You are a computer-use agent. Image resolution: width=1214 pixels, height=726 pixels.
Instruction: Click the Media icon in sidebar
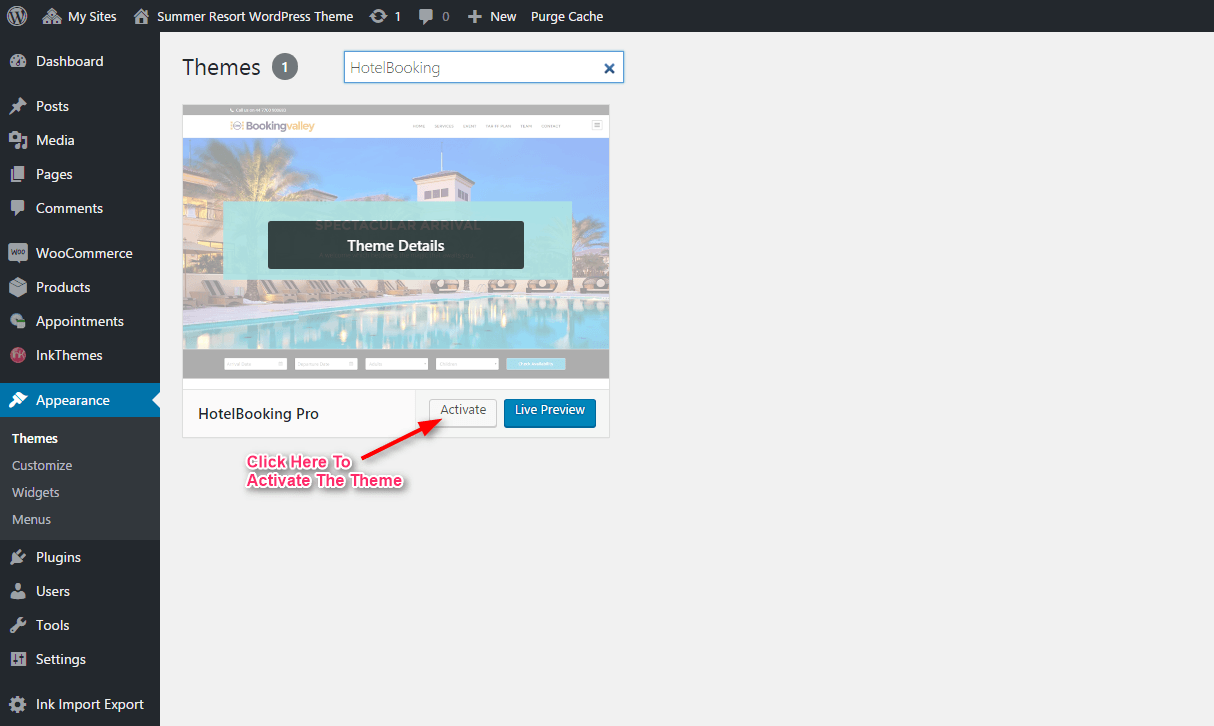(x=18, y=140)
